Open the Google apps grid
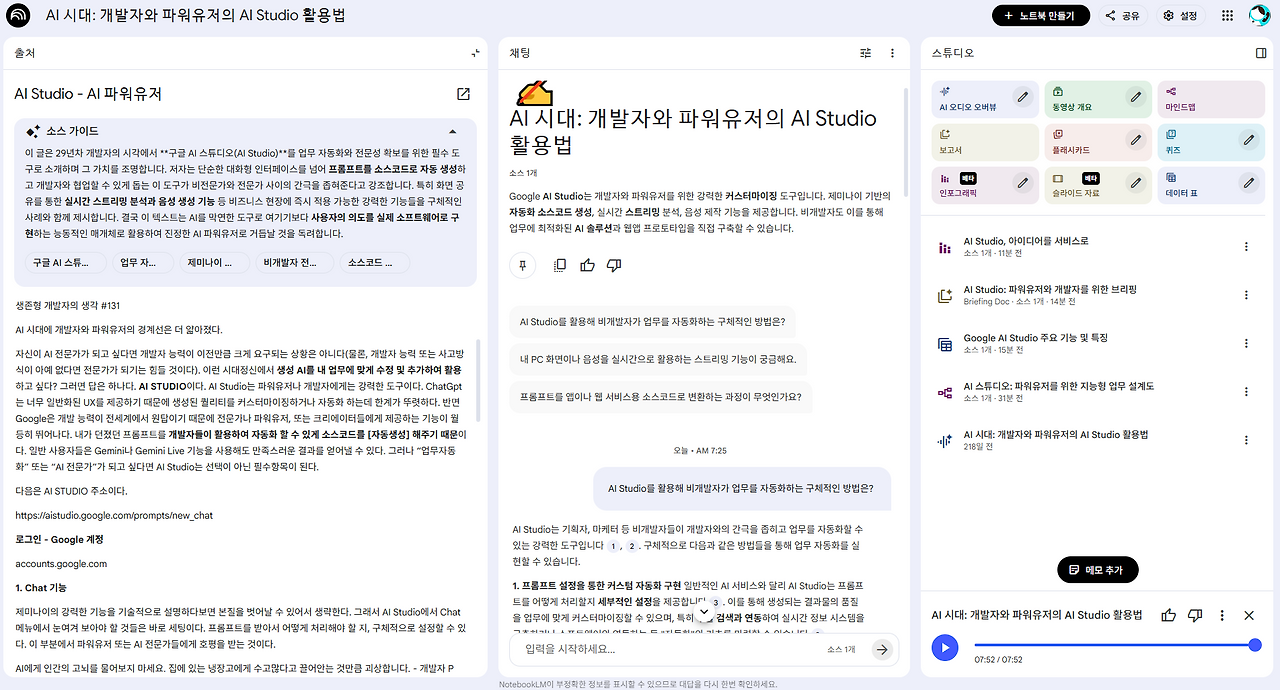The image size is (1280, 690). pos(1228,15)
